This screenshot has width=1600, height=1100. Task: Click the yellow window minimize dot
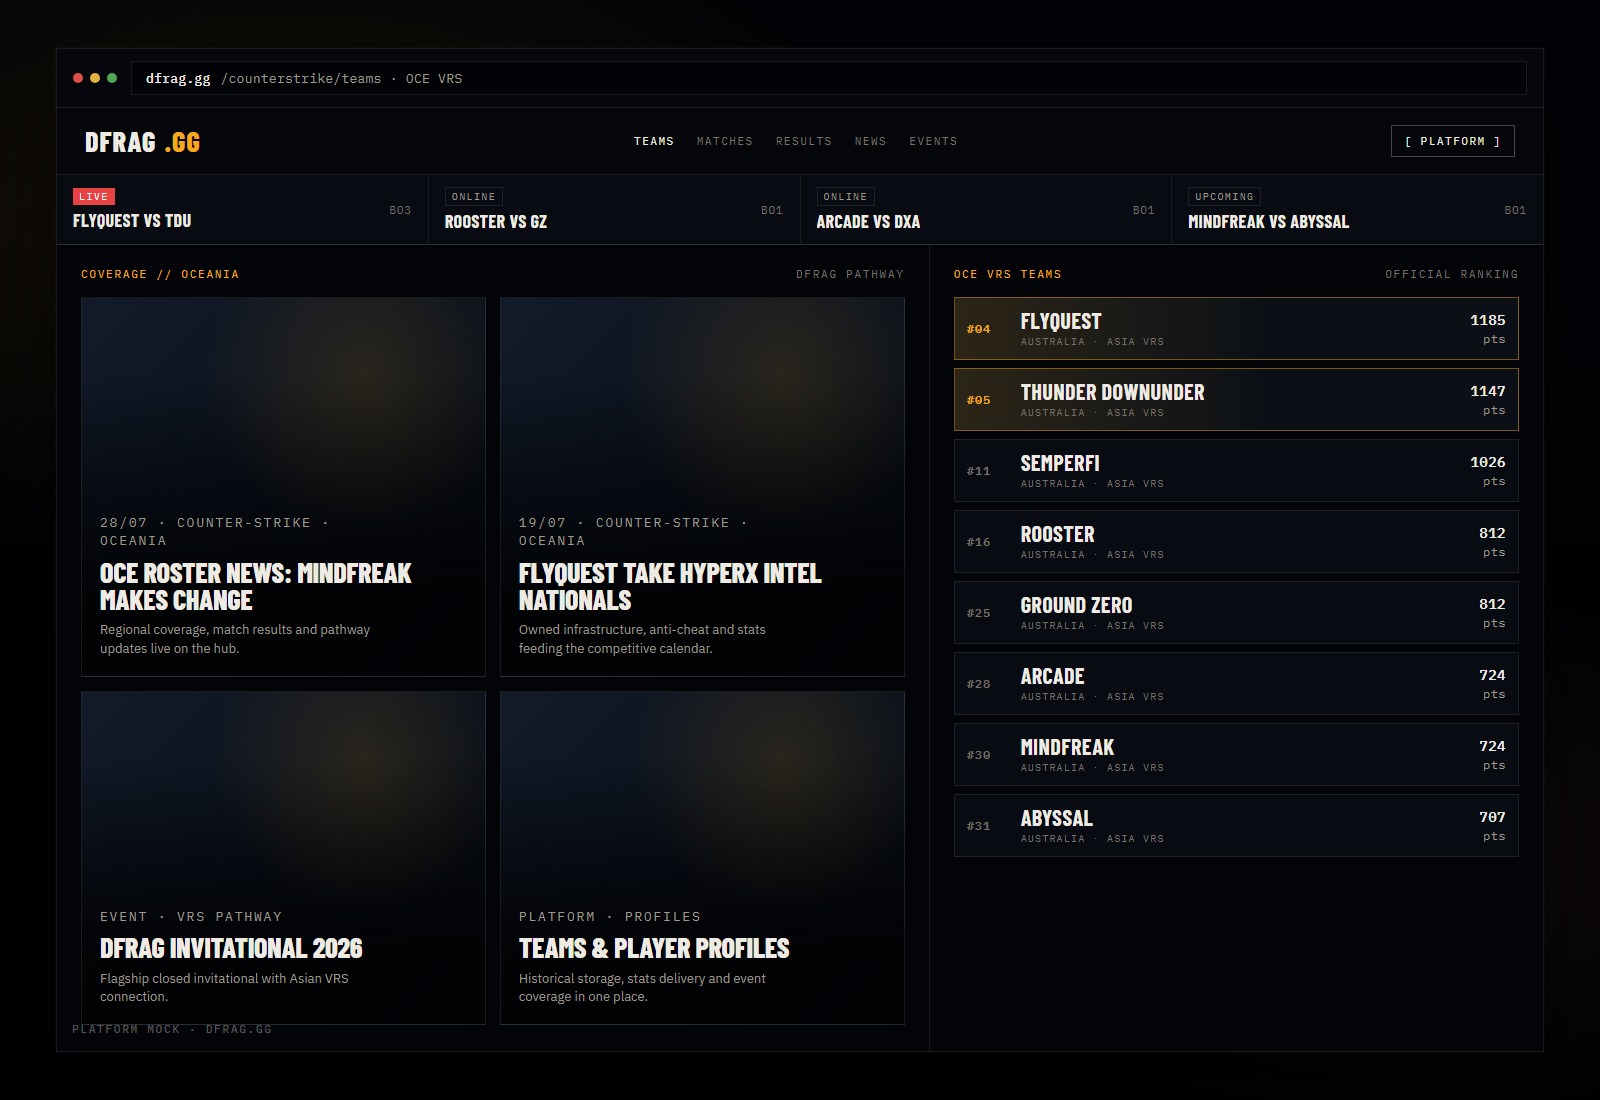point(95,78)
